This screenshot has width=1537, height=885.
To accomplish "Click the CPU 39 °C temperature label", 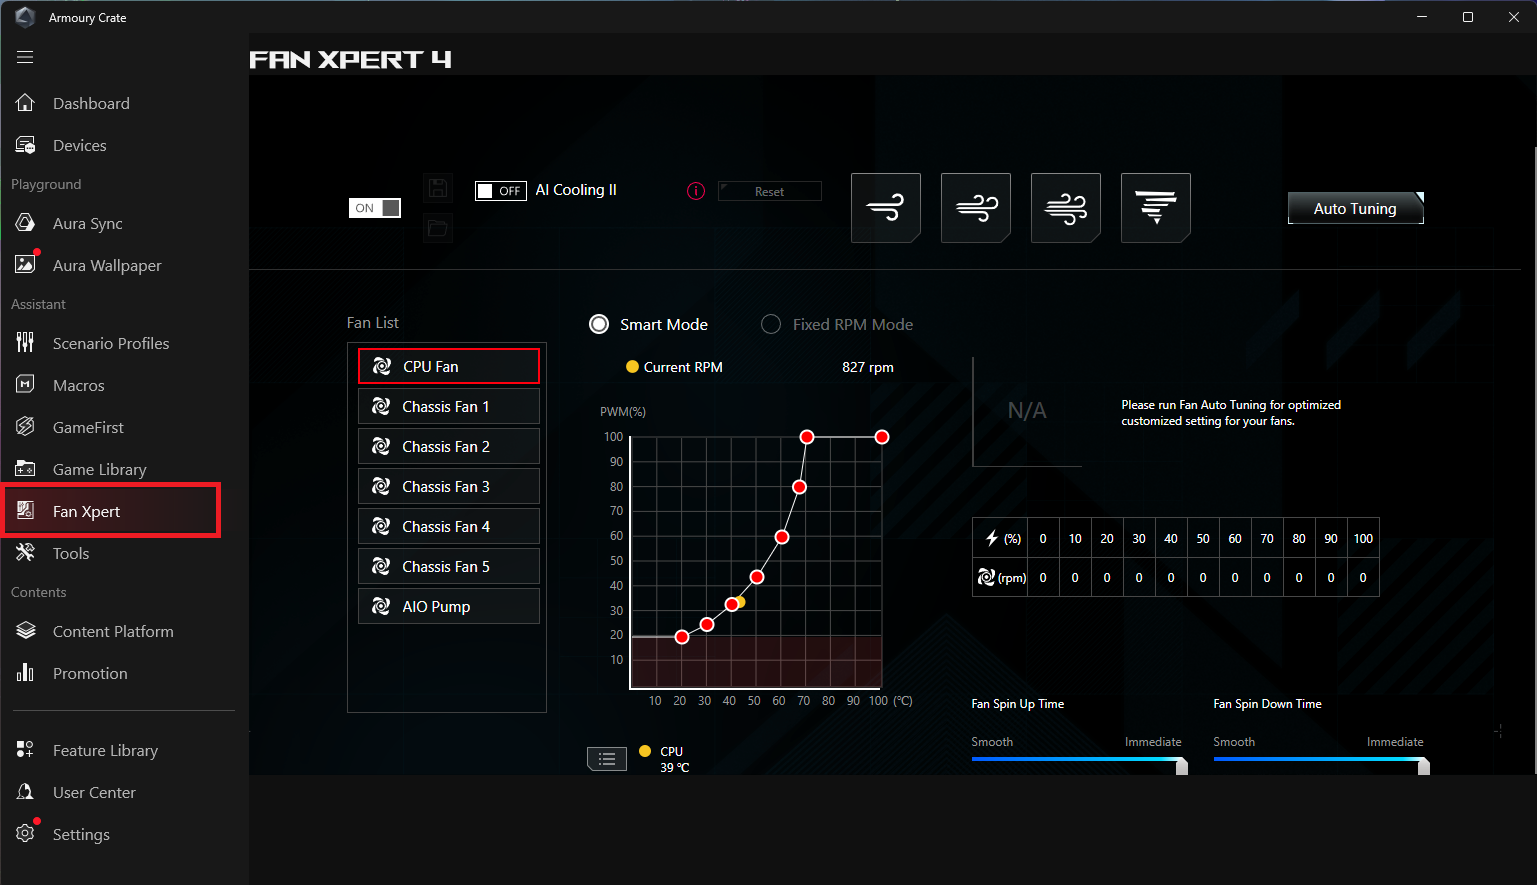I will point(675,759).
